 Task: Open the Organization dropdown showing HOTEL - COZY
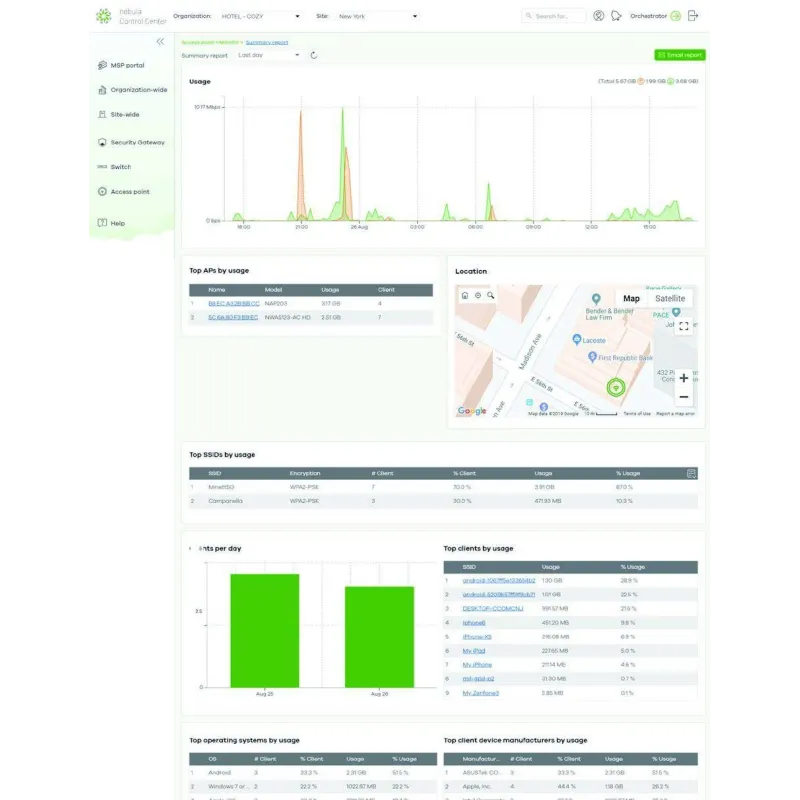[256, 16]
